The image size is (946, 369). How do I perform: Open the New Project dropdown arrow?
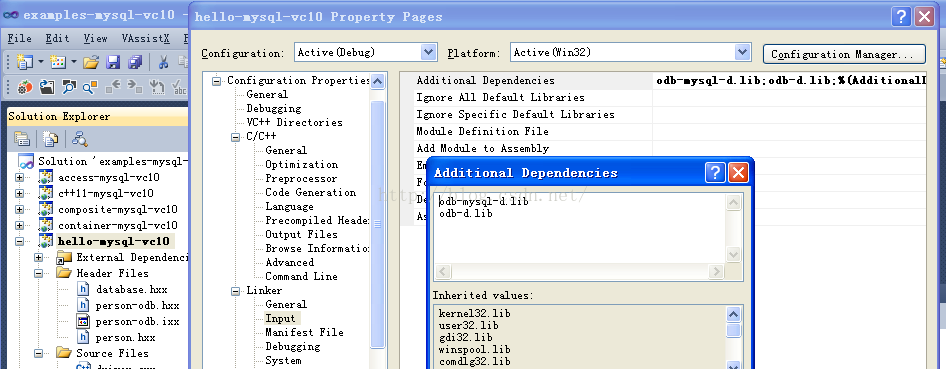click(41, 62)
